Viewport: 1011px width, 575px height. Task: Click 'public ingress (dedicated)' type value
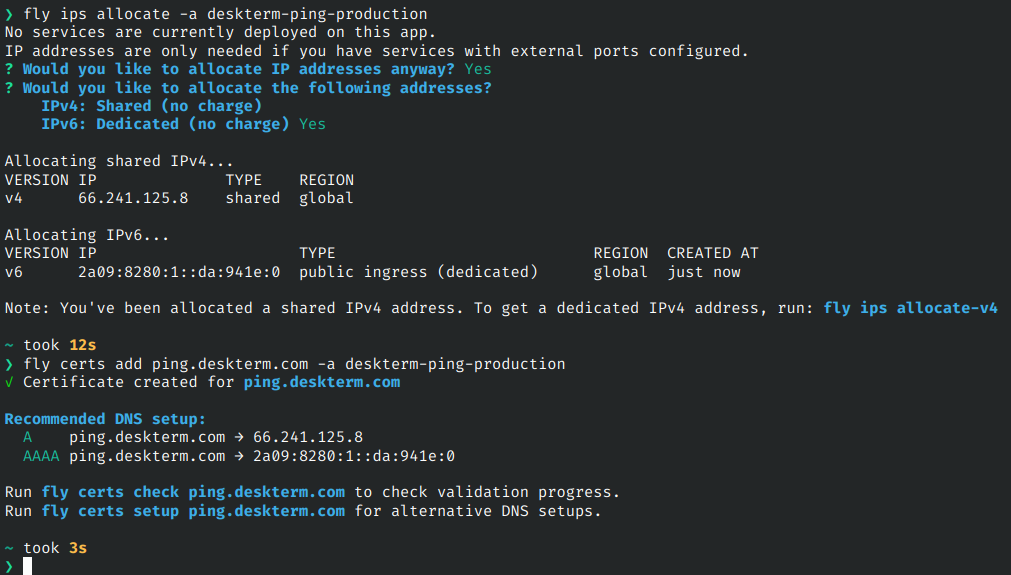click(x=418, y=272)
